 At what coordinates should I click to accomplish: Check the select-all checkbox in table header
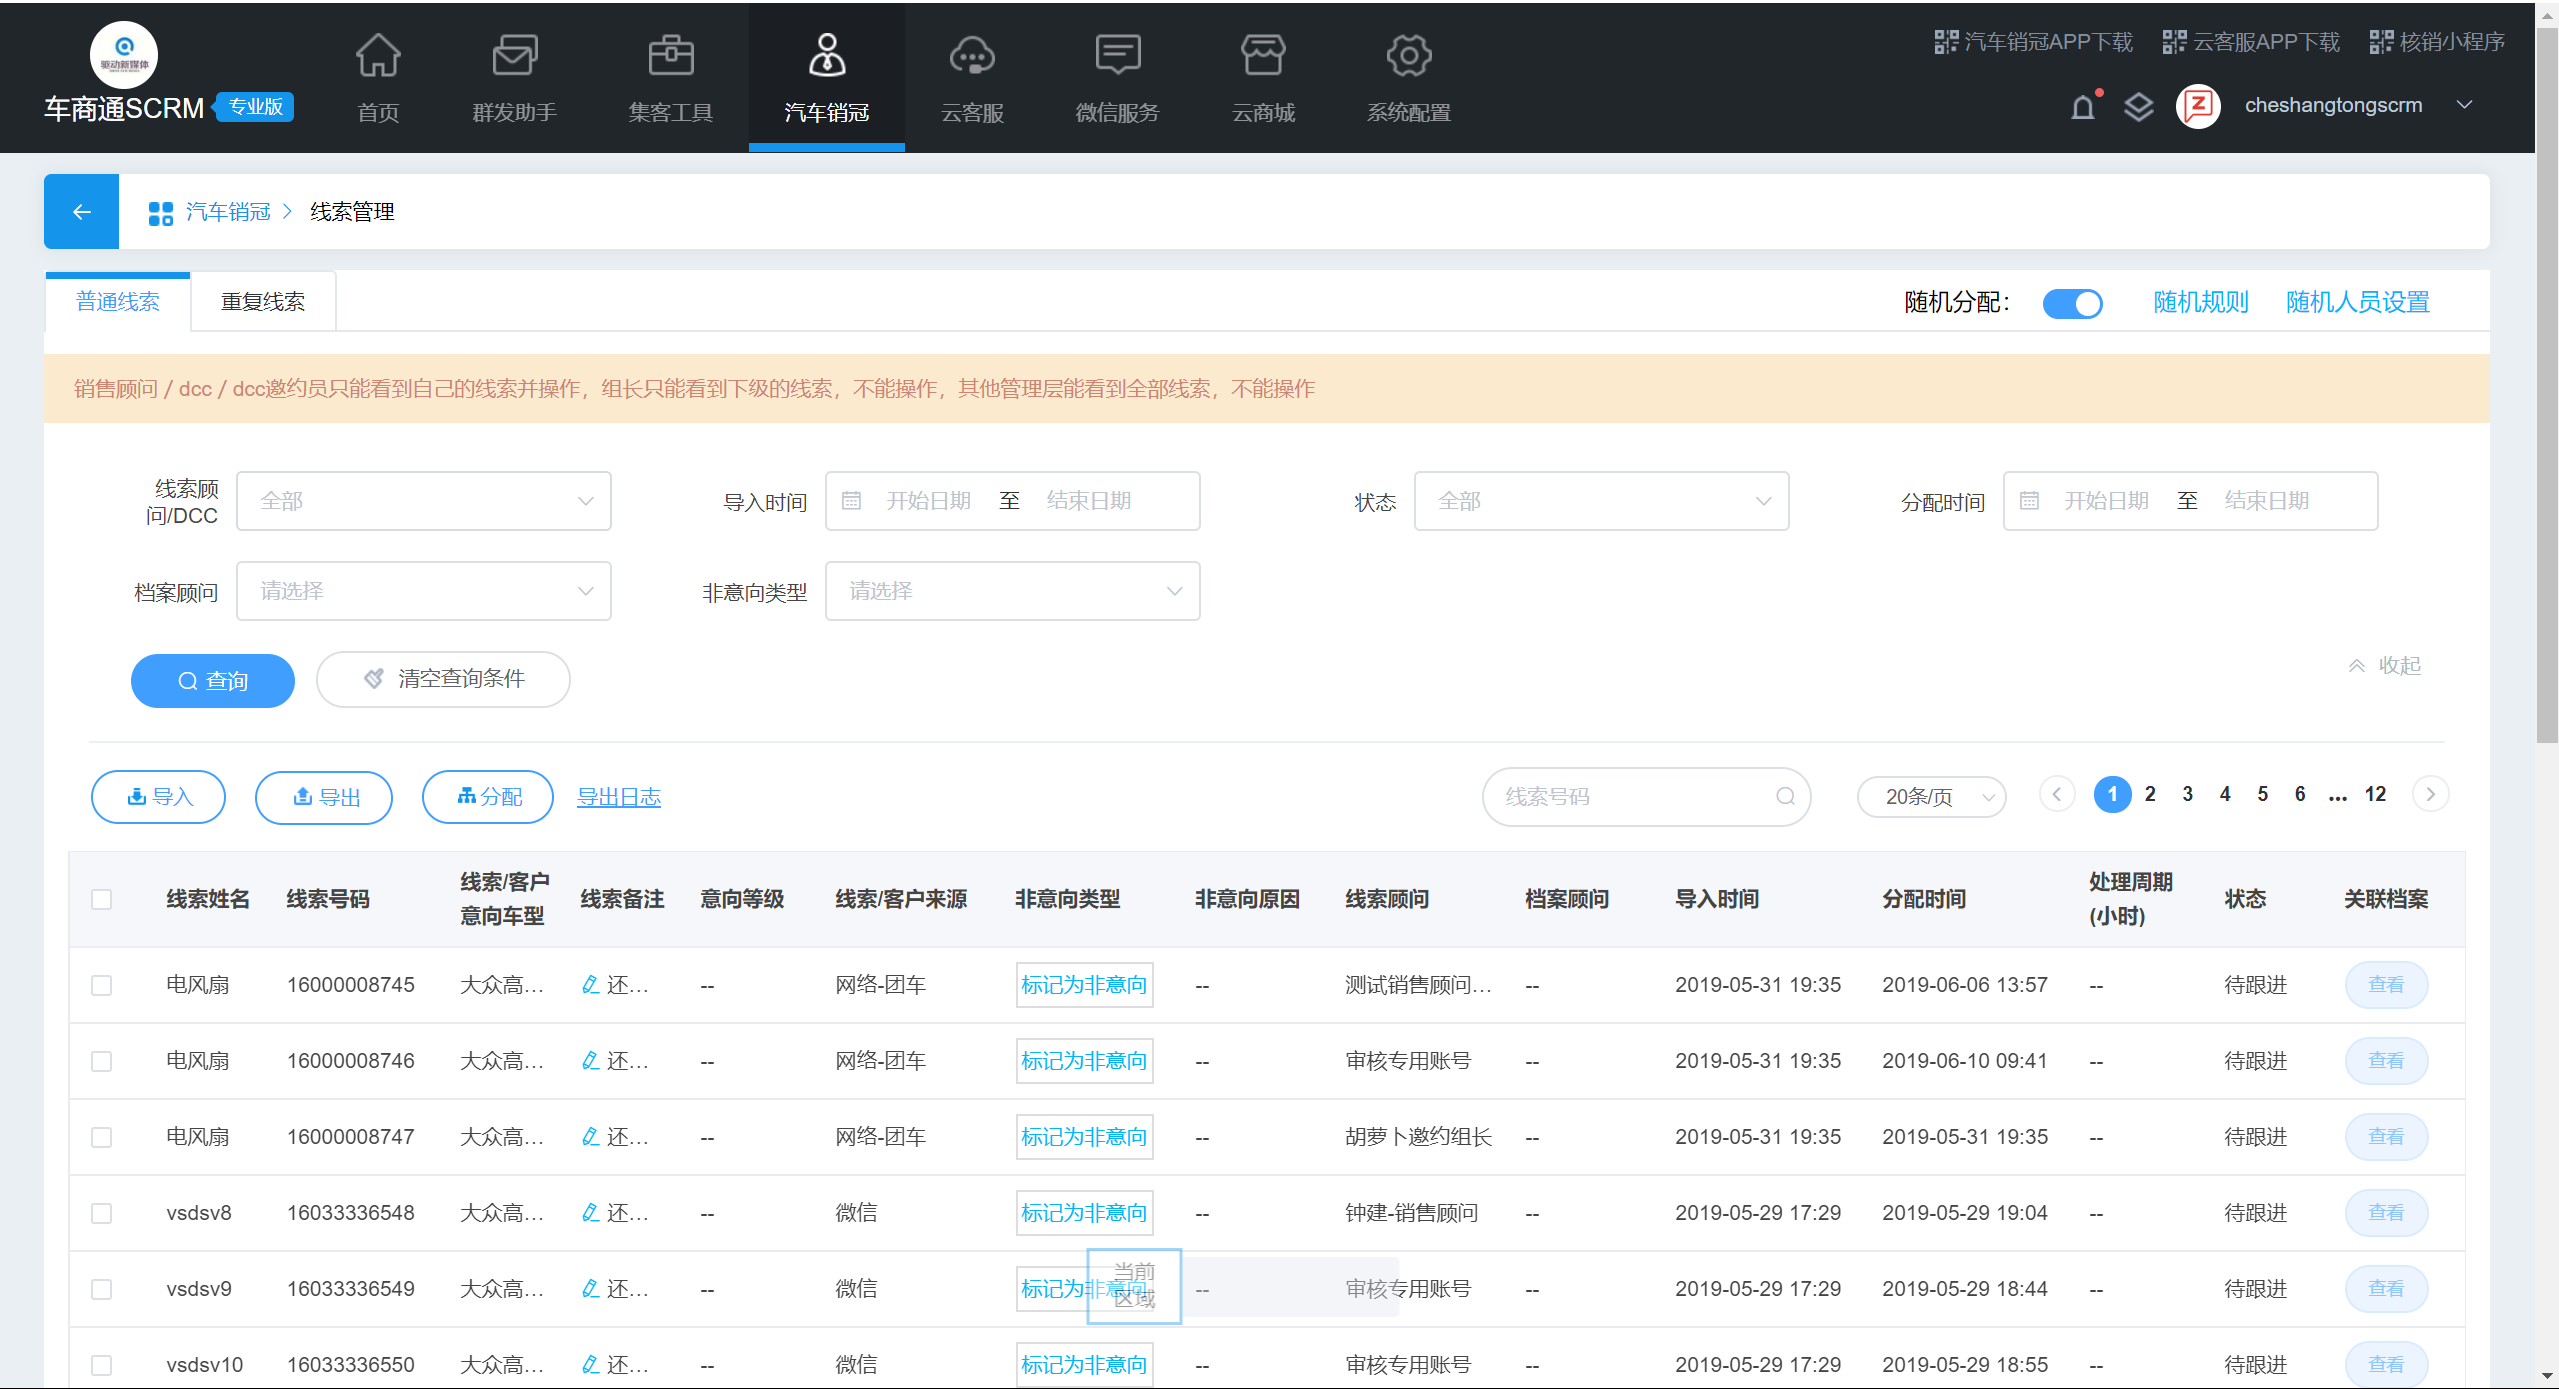[x=101, y=899]
